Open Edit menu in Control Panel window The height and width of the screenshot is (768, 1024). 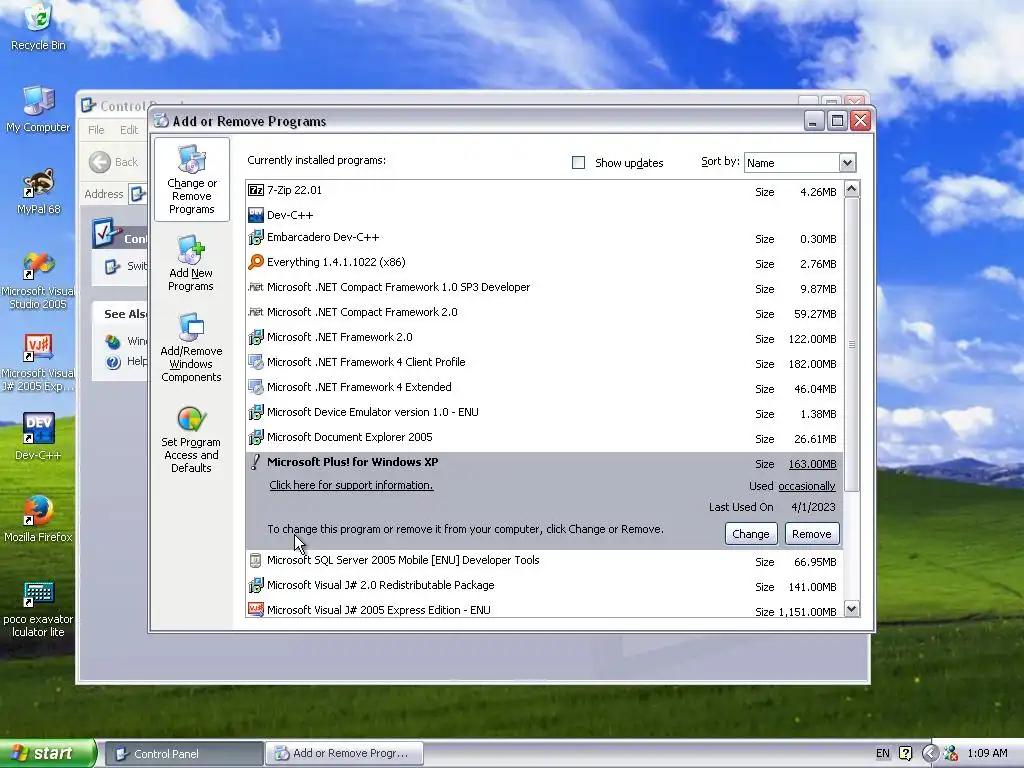(129, 130)
